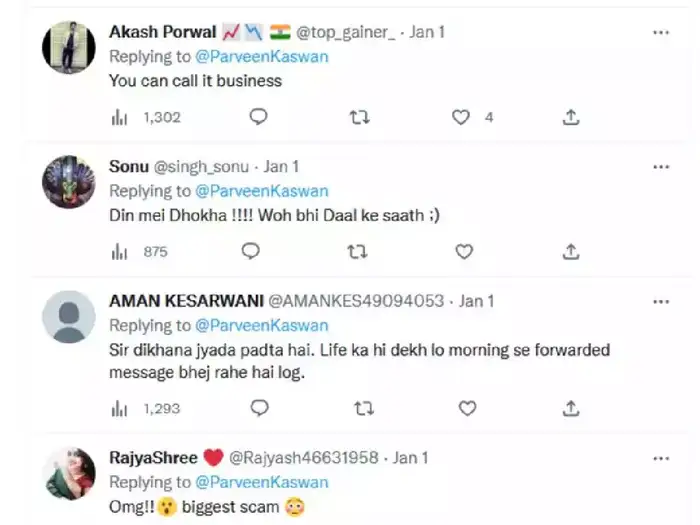Open RajyaShree's profile picture
The height and width of the screenshot is (525, 700).
tap(69, 473)
